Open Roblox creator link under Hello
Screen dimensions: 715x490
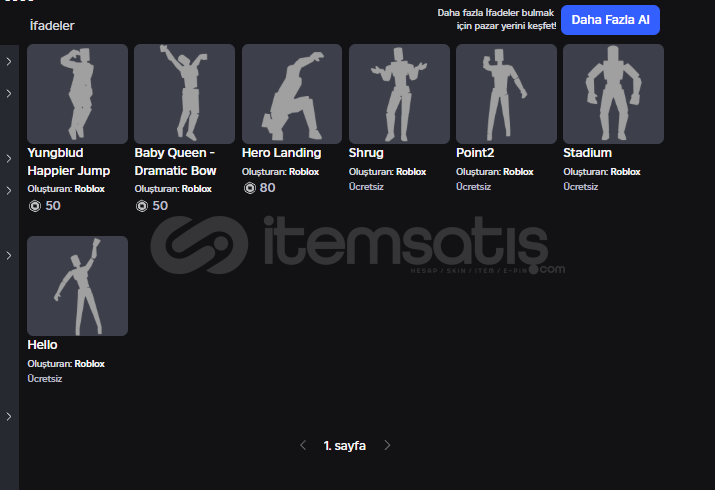point(90,364)
